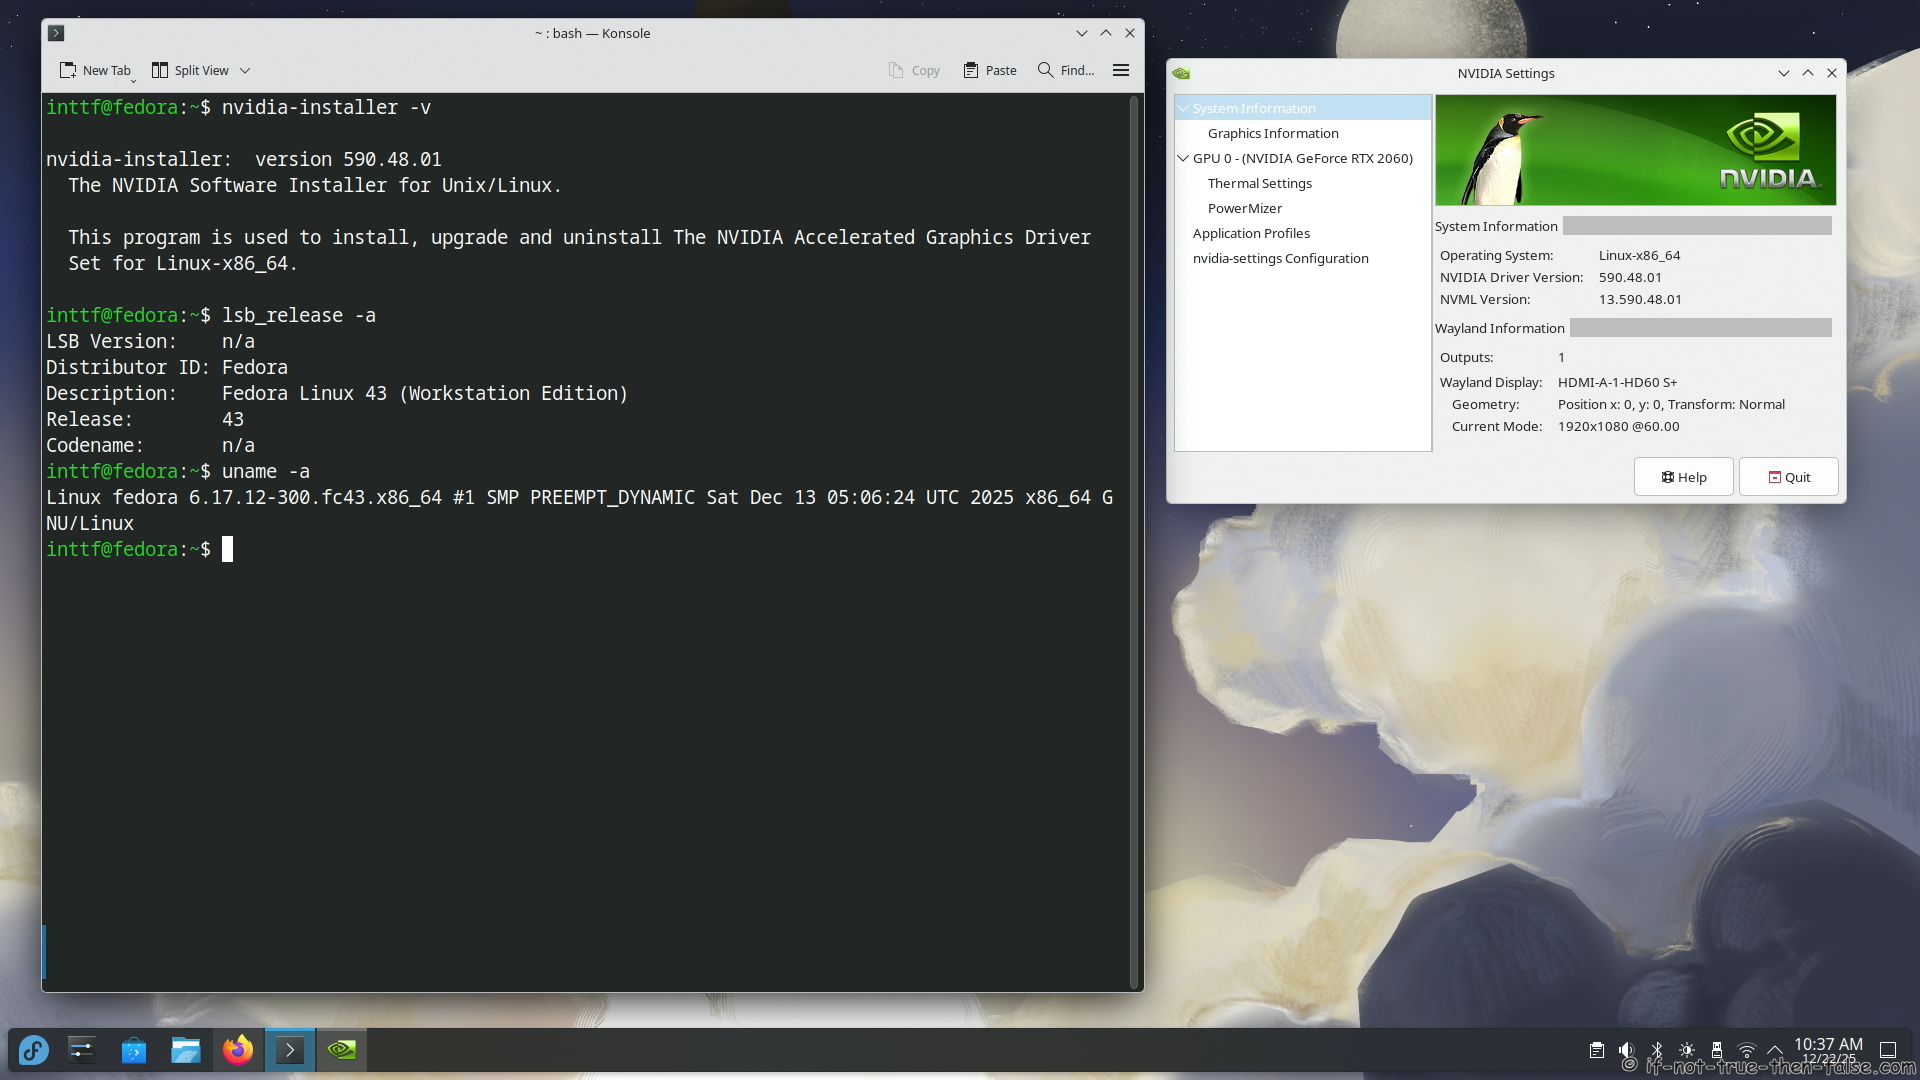Open the clock showing 10:37 AM
The width and height of the screenshot is (1920, 1080).
[1829, 1050]
